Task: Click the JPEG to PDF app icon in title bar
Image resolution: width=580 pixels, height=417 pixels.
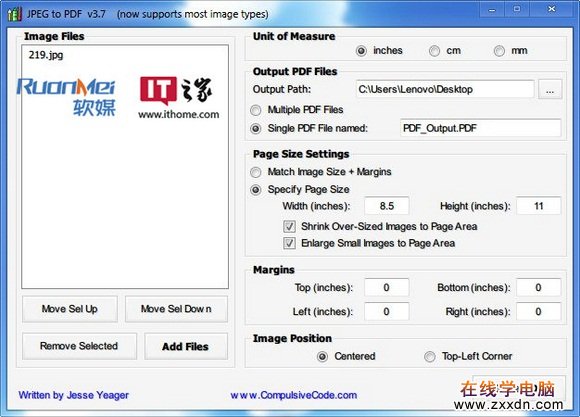Action: click(14, 14)
